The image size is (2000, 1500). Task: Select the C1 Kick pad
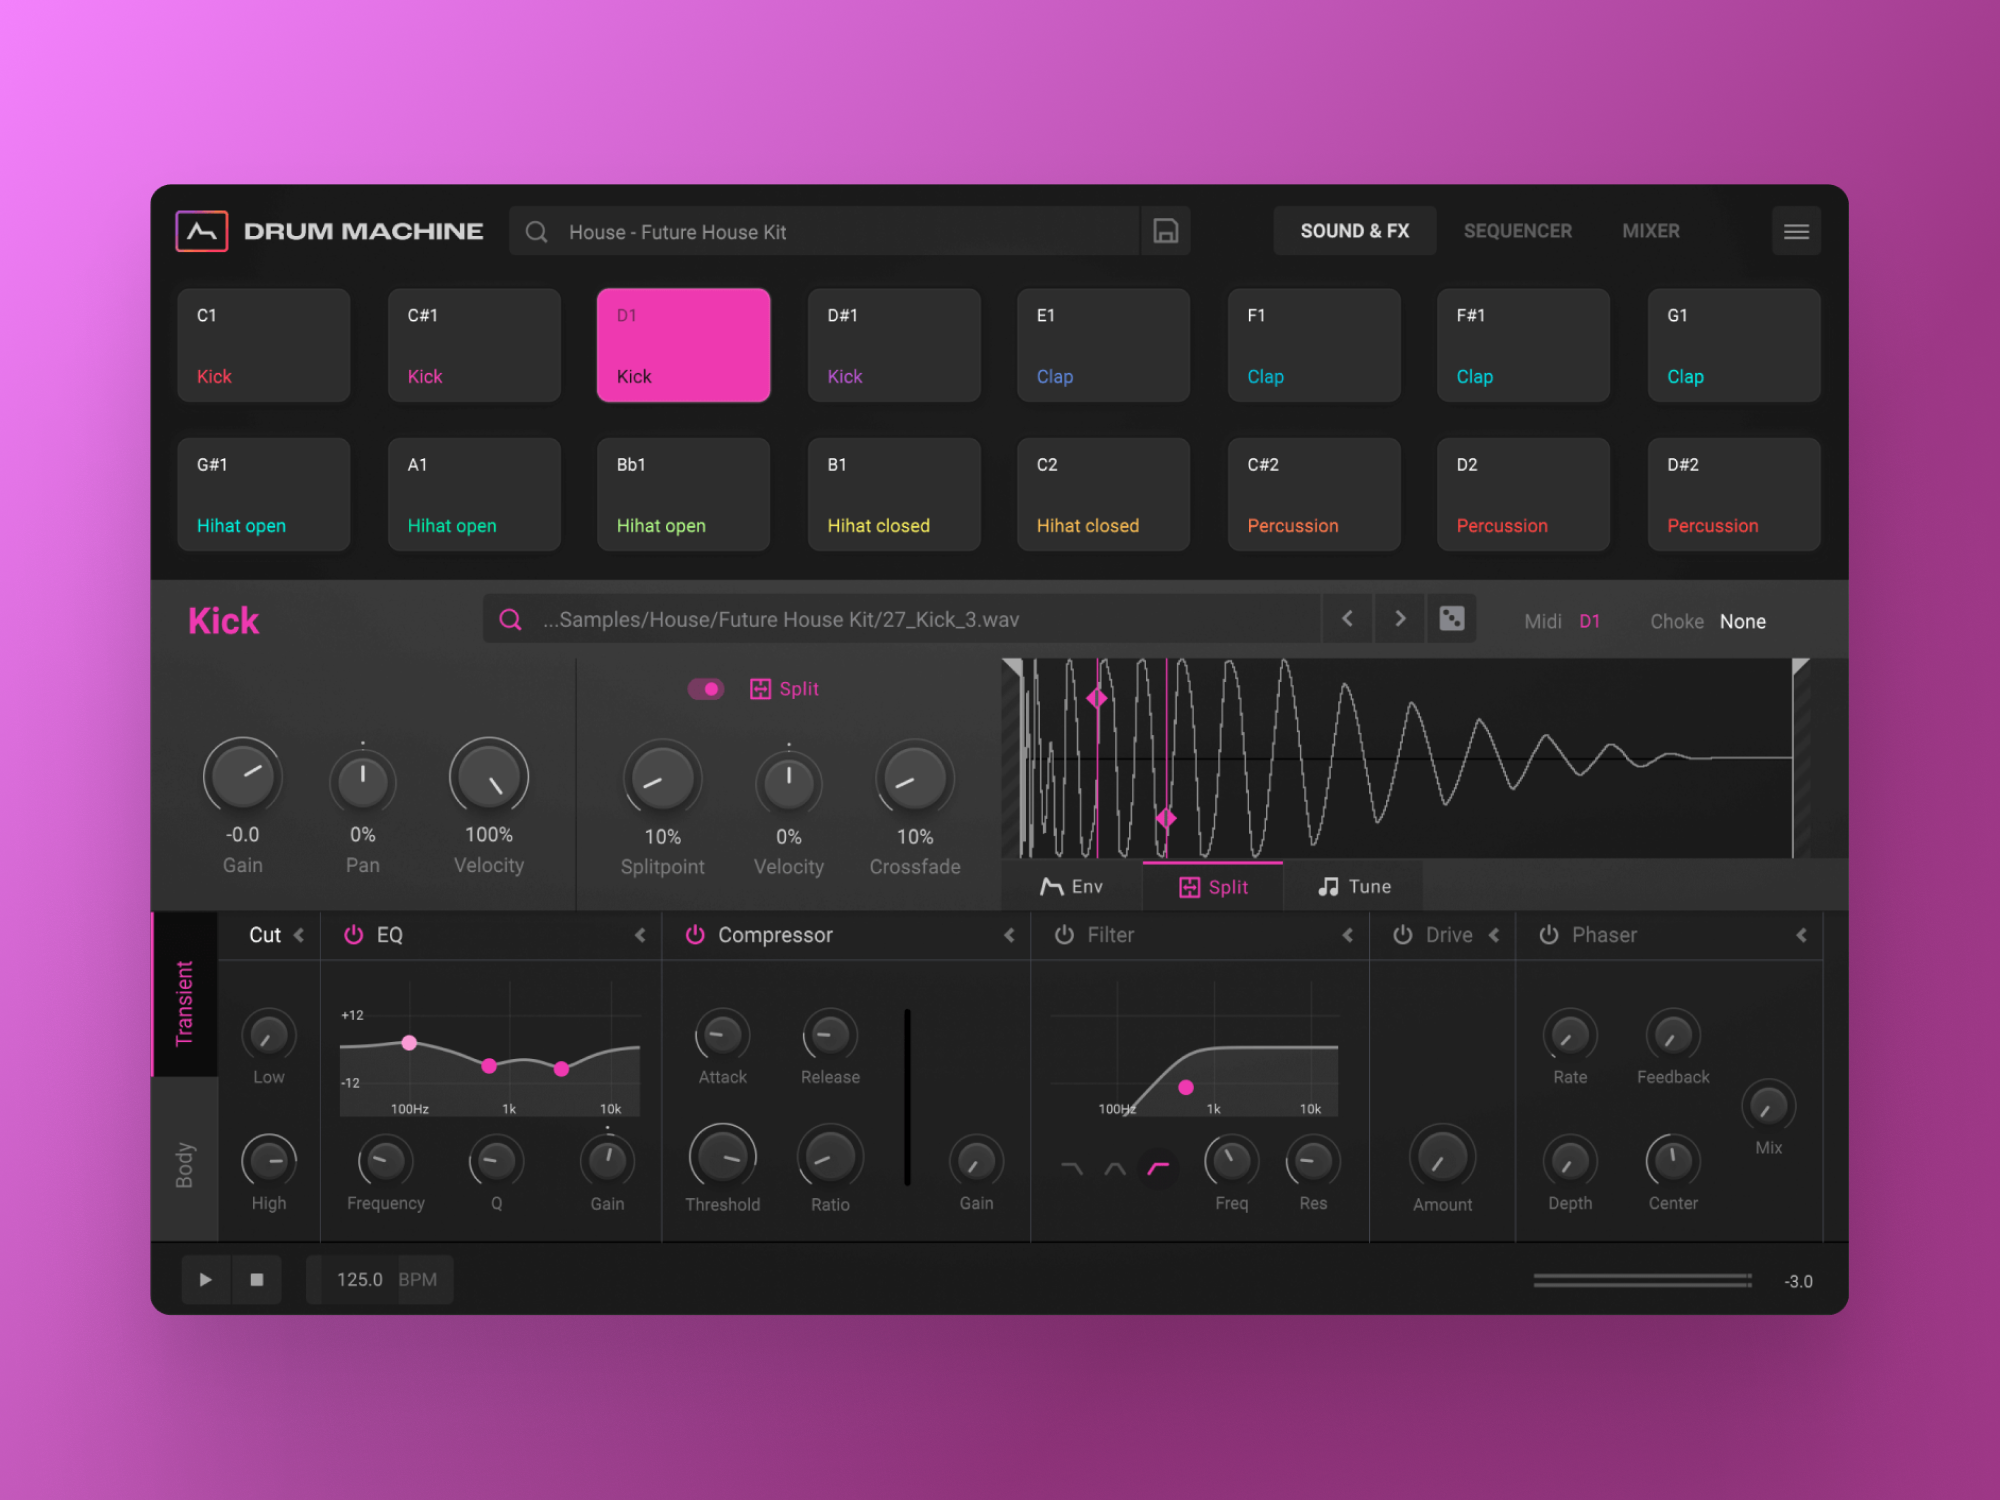pos(264,345)
